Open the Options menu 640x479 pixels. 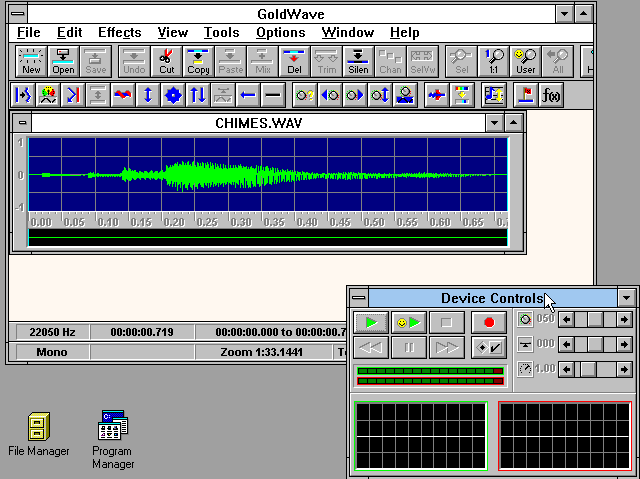281,33
